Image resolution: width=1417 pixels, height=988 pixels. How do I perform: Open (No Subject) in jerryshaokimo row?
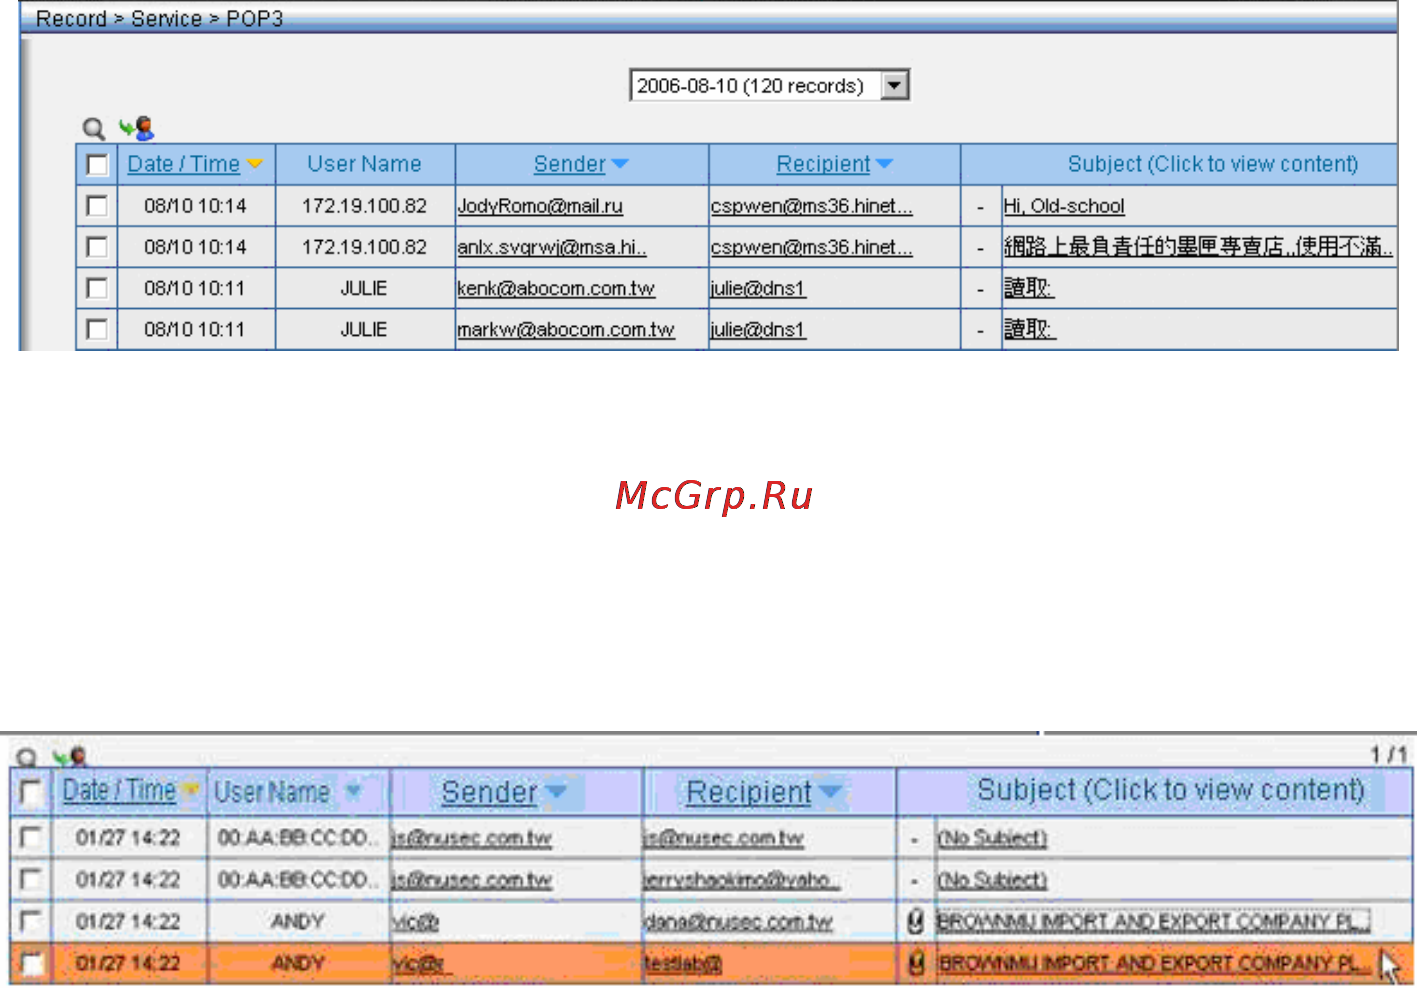tap(992, 879)
